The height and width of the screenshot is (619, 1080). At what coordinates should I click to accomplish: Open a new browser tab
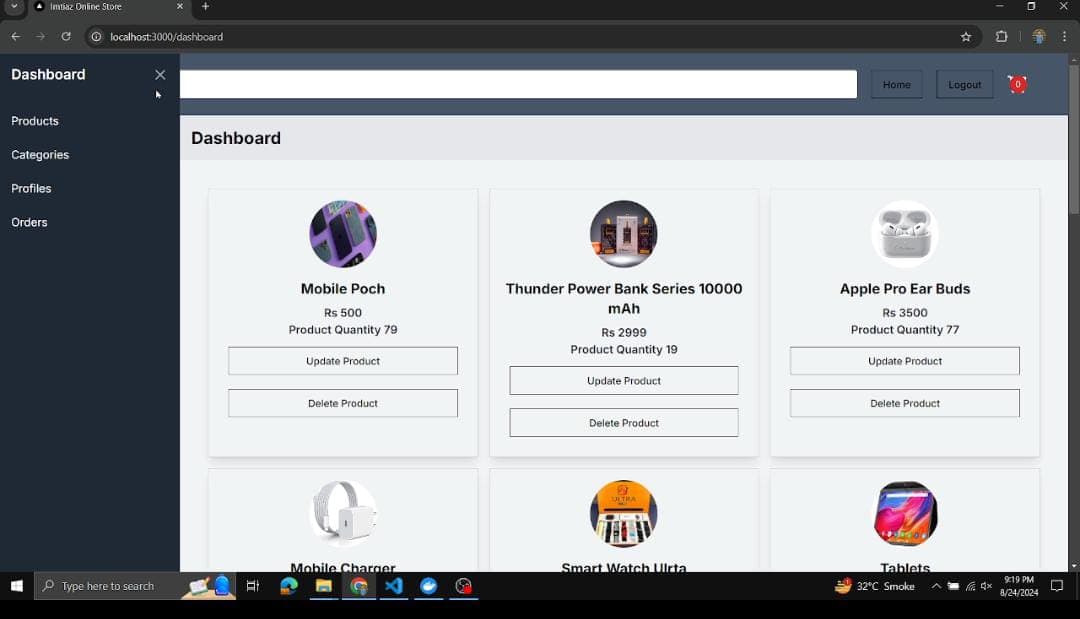coord(206,7)
